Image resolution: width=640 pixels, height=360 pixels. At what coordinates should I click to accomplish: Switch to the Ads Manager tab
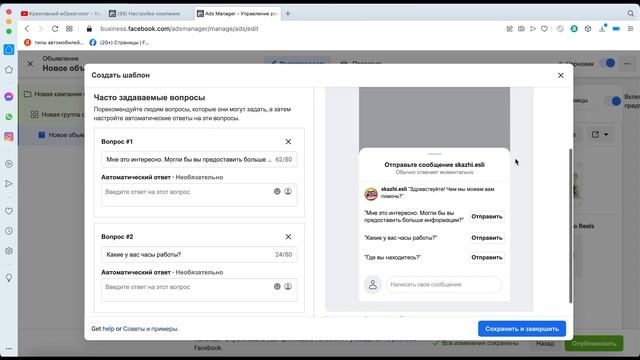coord(238,13)
